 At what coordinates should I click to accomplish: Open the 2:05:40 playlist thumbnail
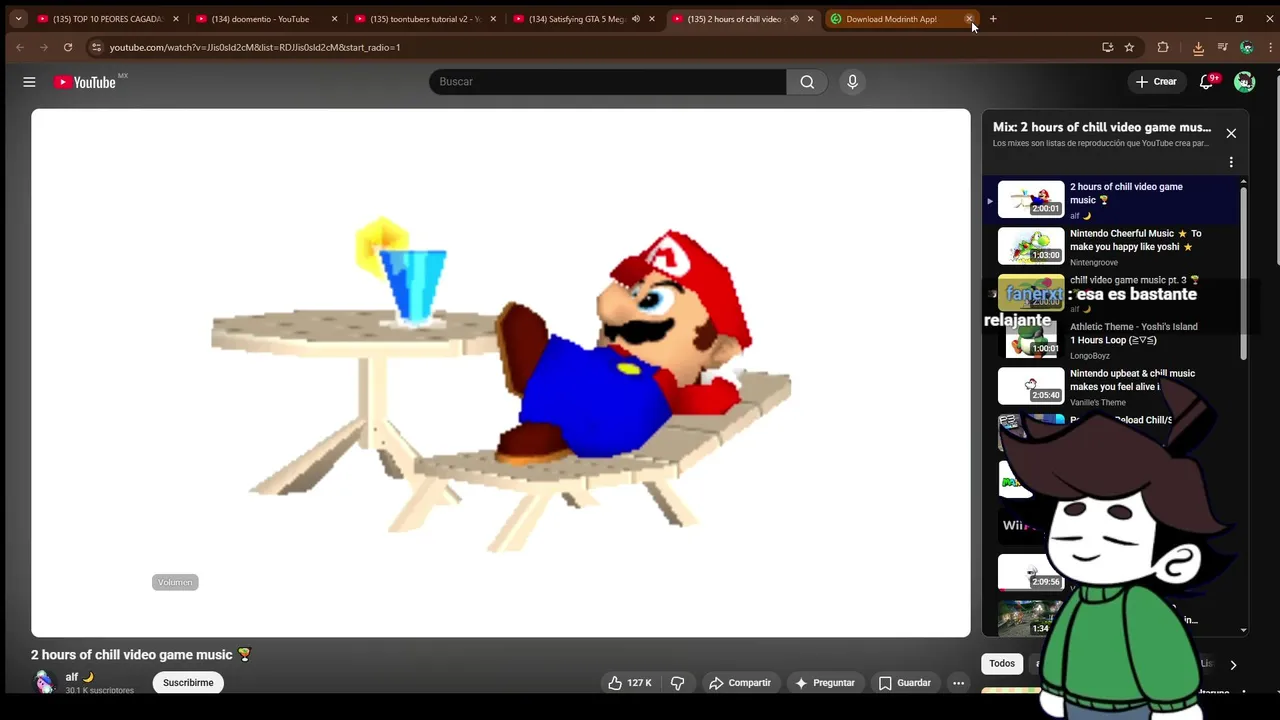pyautogui.click(x=1031, y=386)
